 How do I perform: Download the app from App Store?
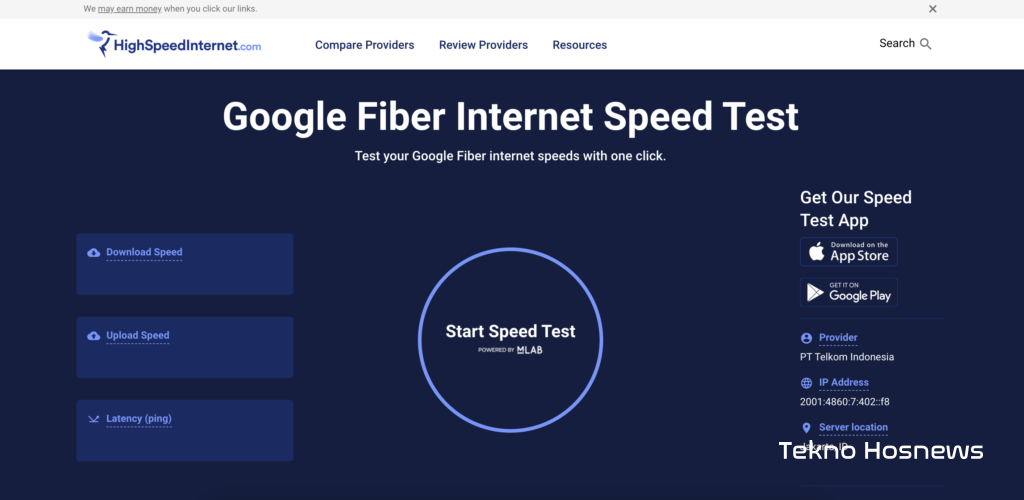[x=849, y=252]
